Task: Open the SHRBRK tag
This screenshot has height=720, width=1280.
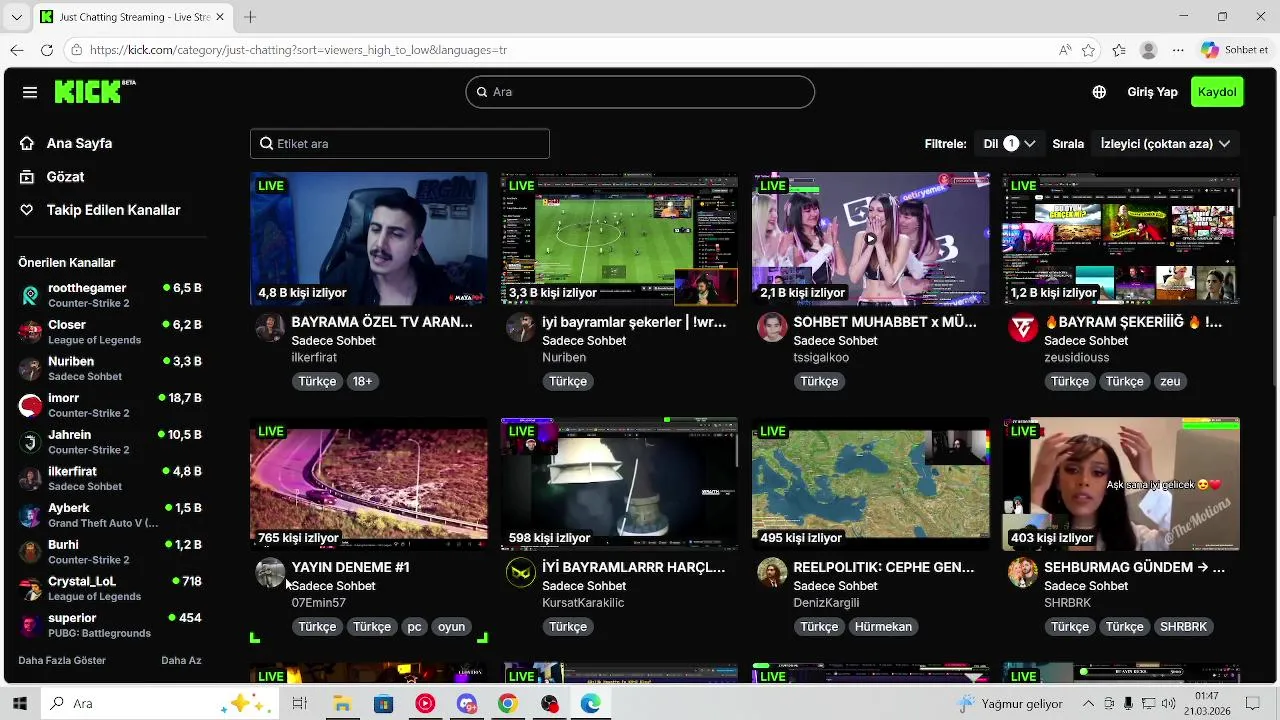Action: (1184, 627)
